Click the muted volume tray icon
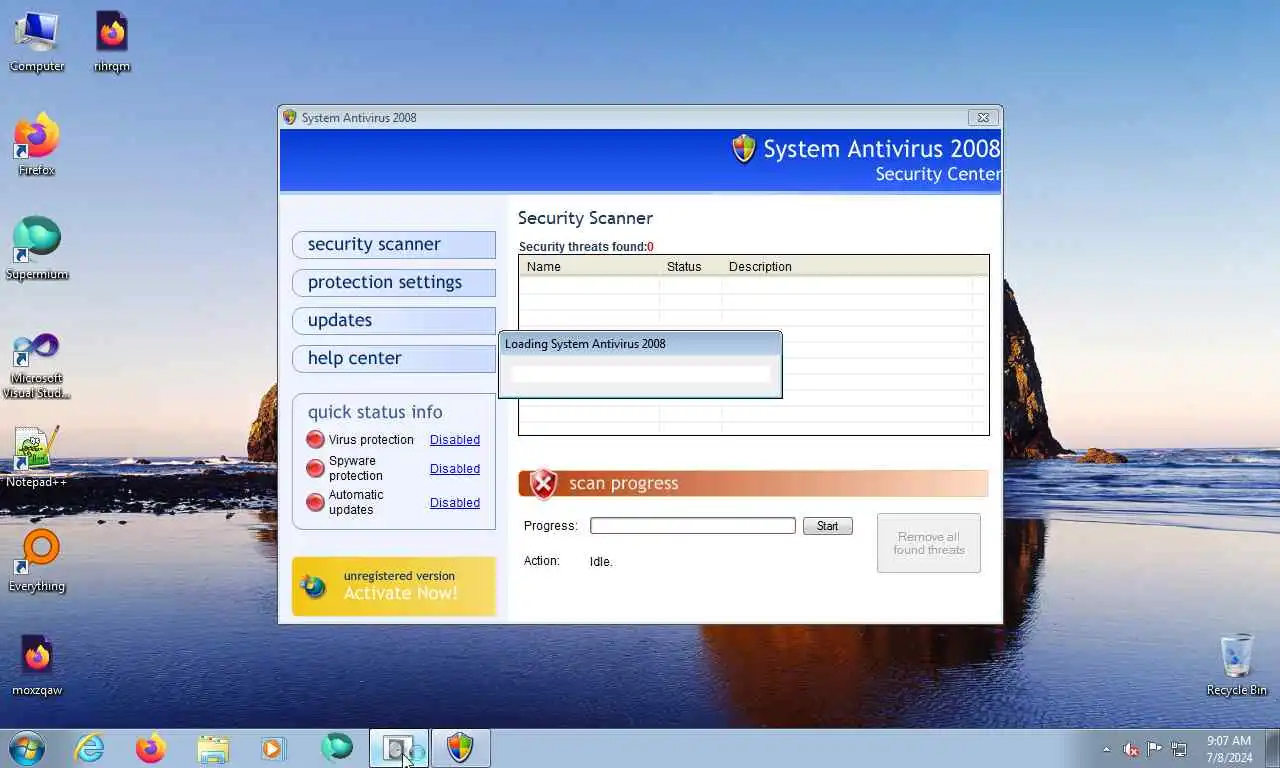This screenshot has height=768, width=1280. [x=1131, y=749]
